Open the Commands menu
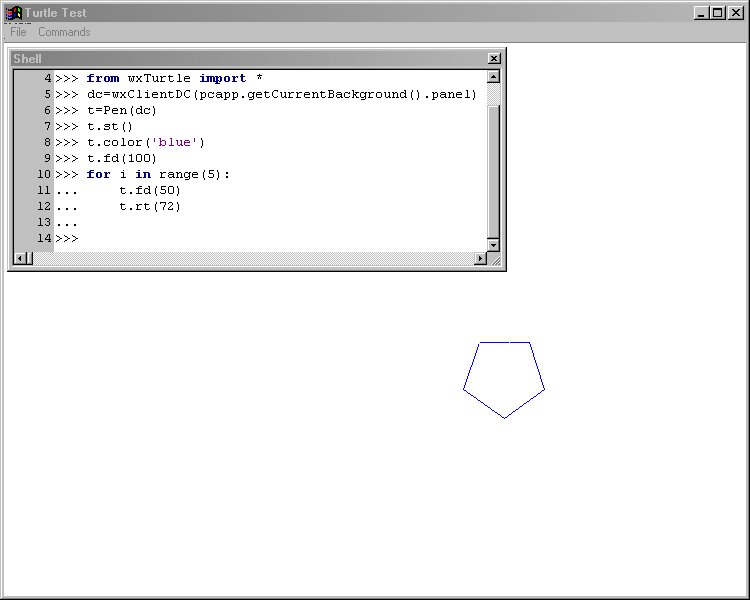Screen dimensions: 750x600 (64, 32)
